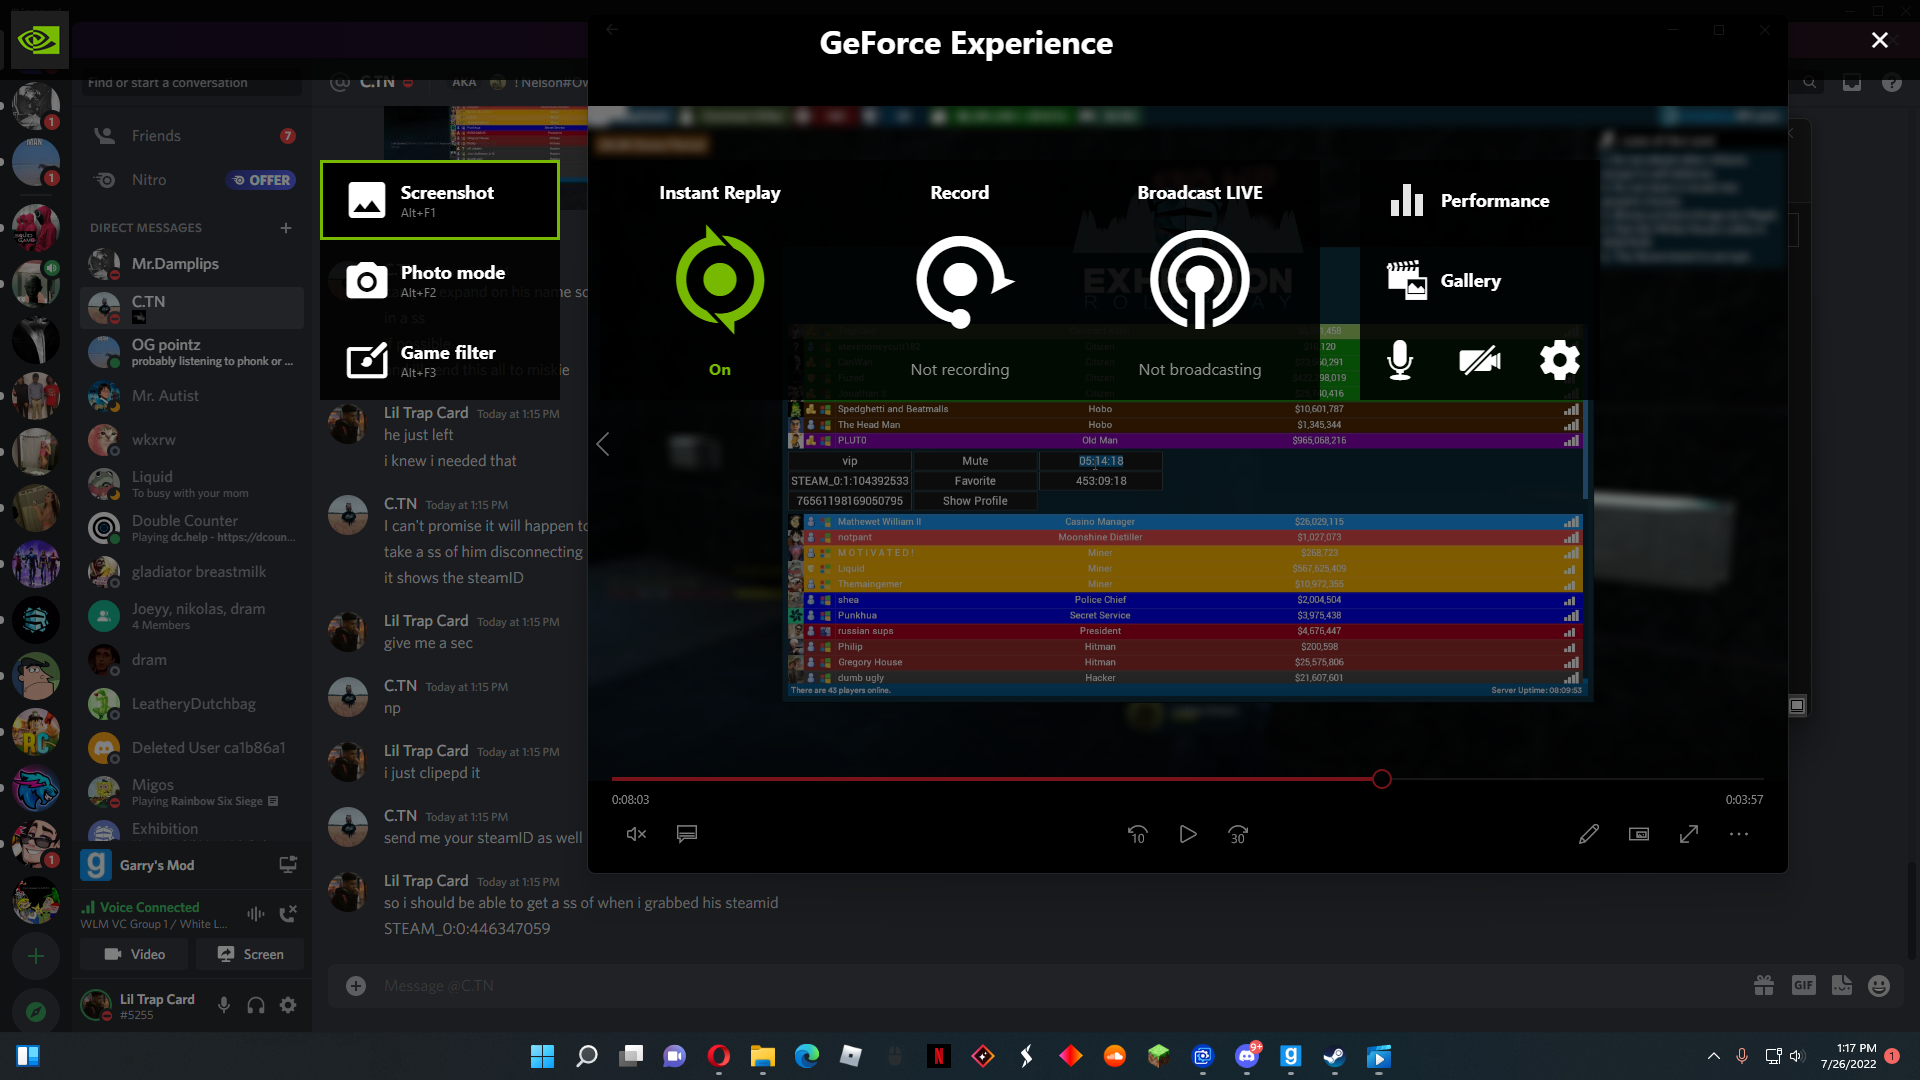The width and height of the screenshot is (1920, 1080).
Task: Open Broadcast LIVE icon
Action: 1200,280
